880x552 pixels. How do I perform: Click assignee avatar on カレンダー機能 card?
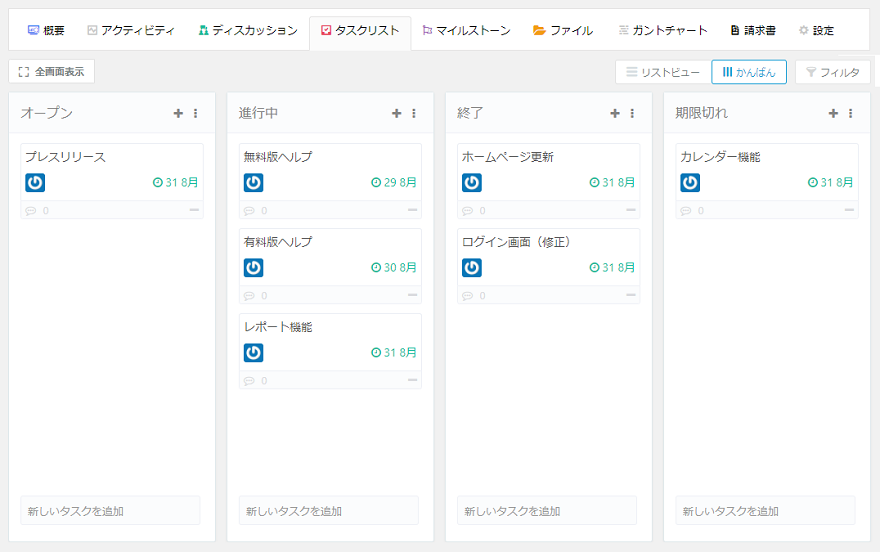click(690, 183)
